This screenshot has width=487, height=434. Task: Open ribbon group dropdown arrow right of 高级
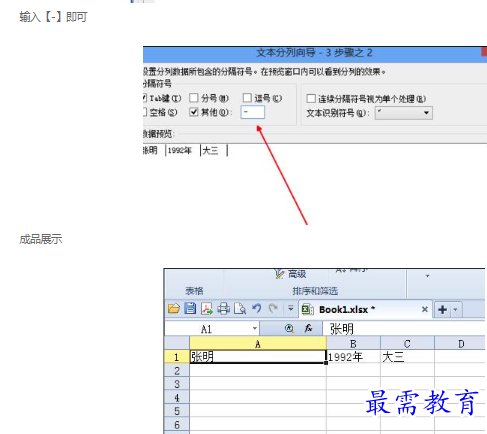click(x=427, y=276)
